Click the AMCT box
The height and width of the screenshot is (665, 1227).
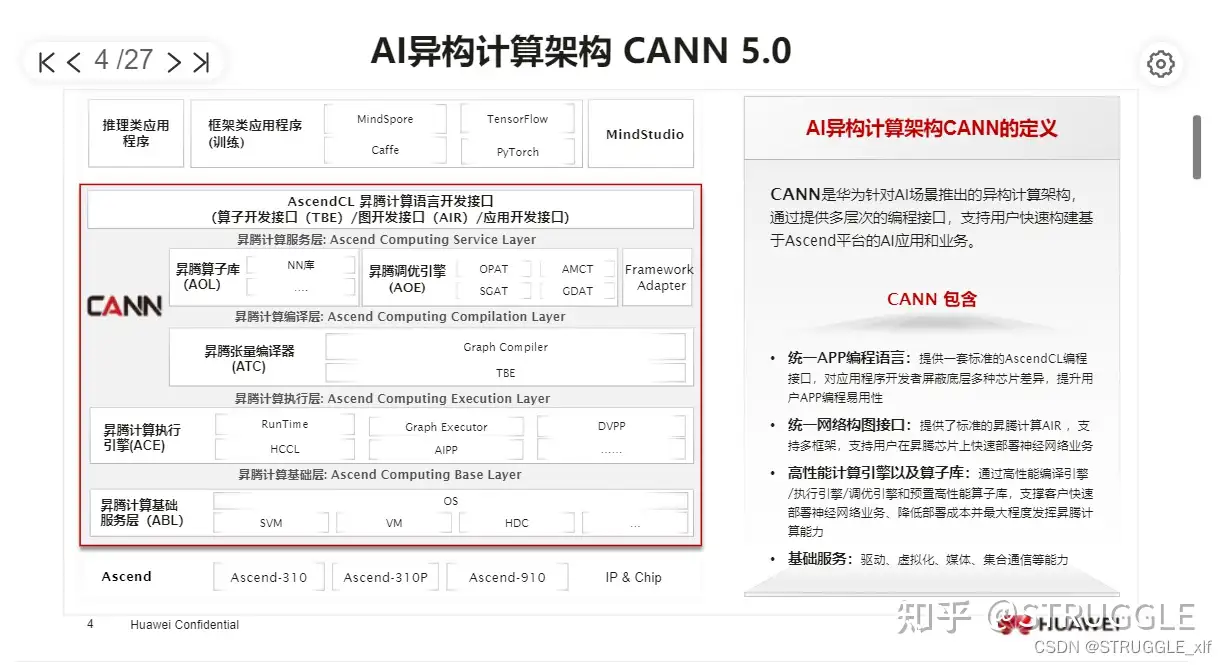(x=577, y=269)
